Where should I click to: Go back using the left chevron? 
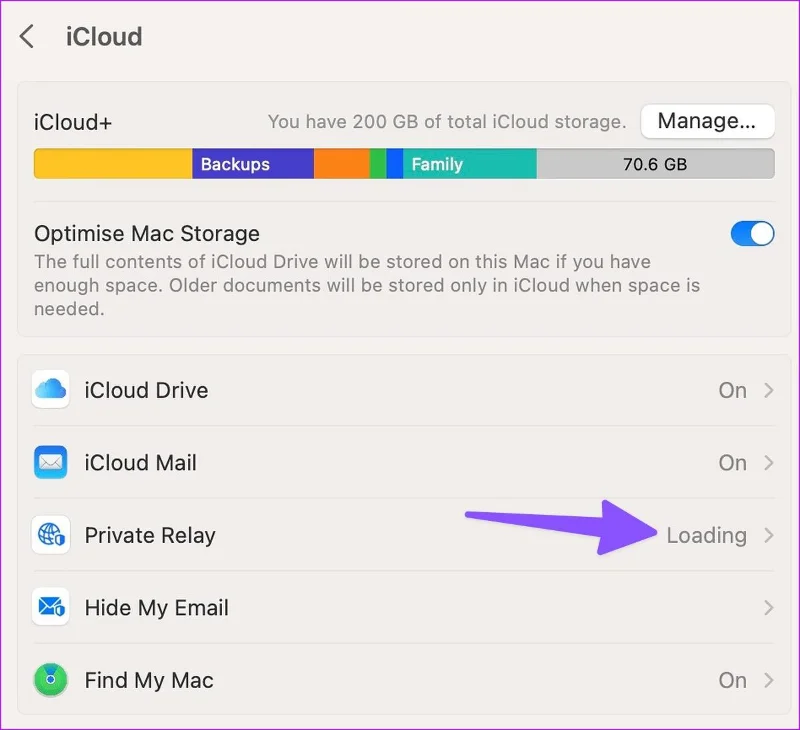pos(27,36)
